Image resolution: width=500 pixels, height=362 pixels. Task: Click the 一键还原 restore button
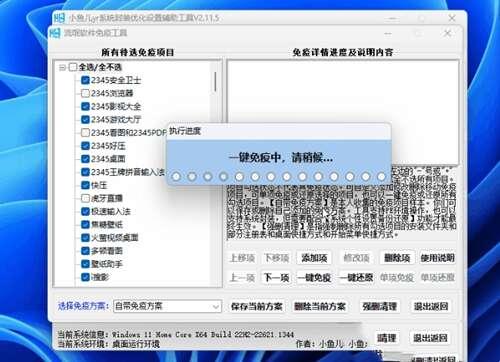[x=356, y=278]
